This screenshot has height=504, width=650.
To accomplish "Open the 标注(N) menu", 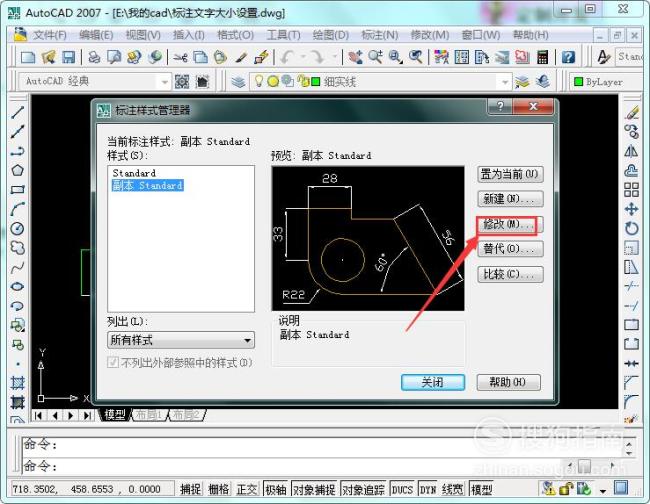I will click(380, 35).
